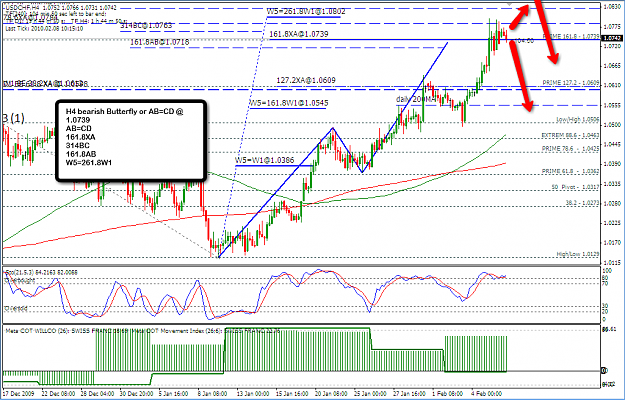Select 'PRIME 78.6 - 1.0425' level text
625x400 pixels.
(571, 148)
